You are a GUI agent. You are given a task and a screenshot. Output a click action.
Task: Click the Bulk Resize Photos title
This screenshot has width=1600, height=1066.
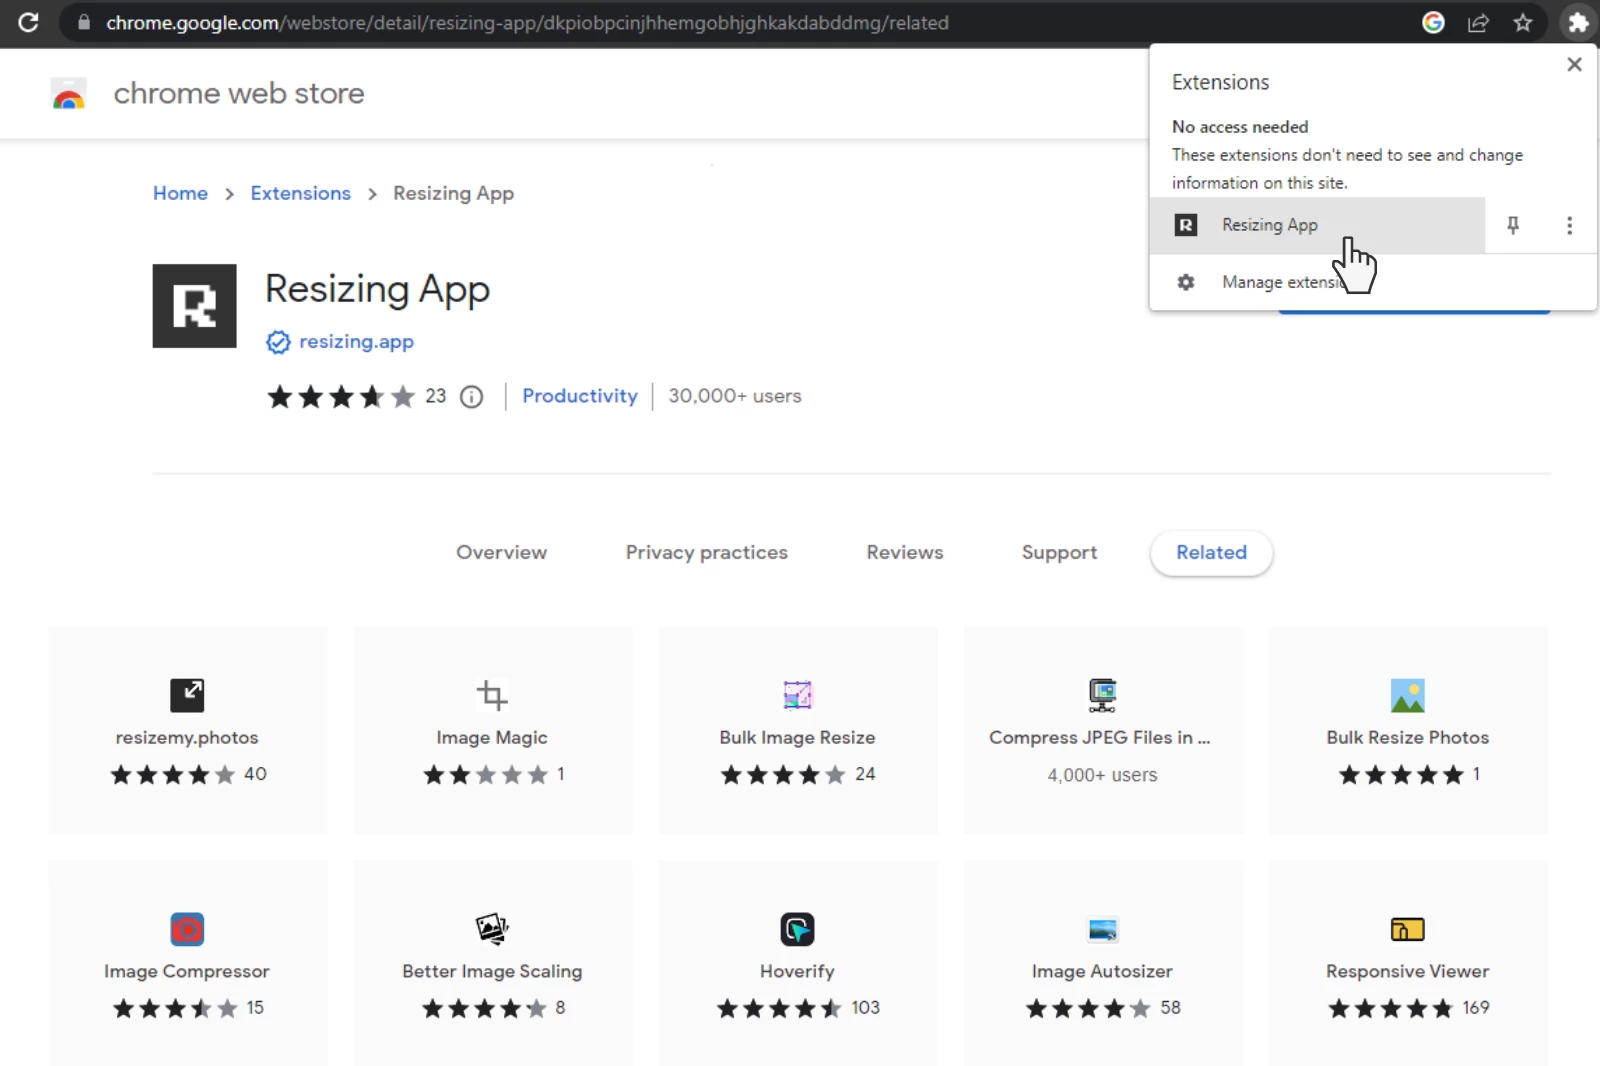point(1407,737)
